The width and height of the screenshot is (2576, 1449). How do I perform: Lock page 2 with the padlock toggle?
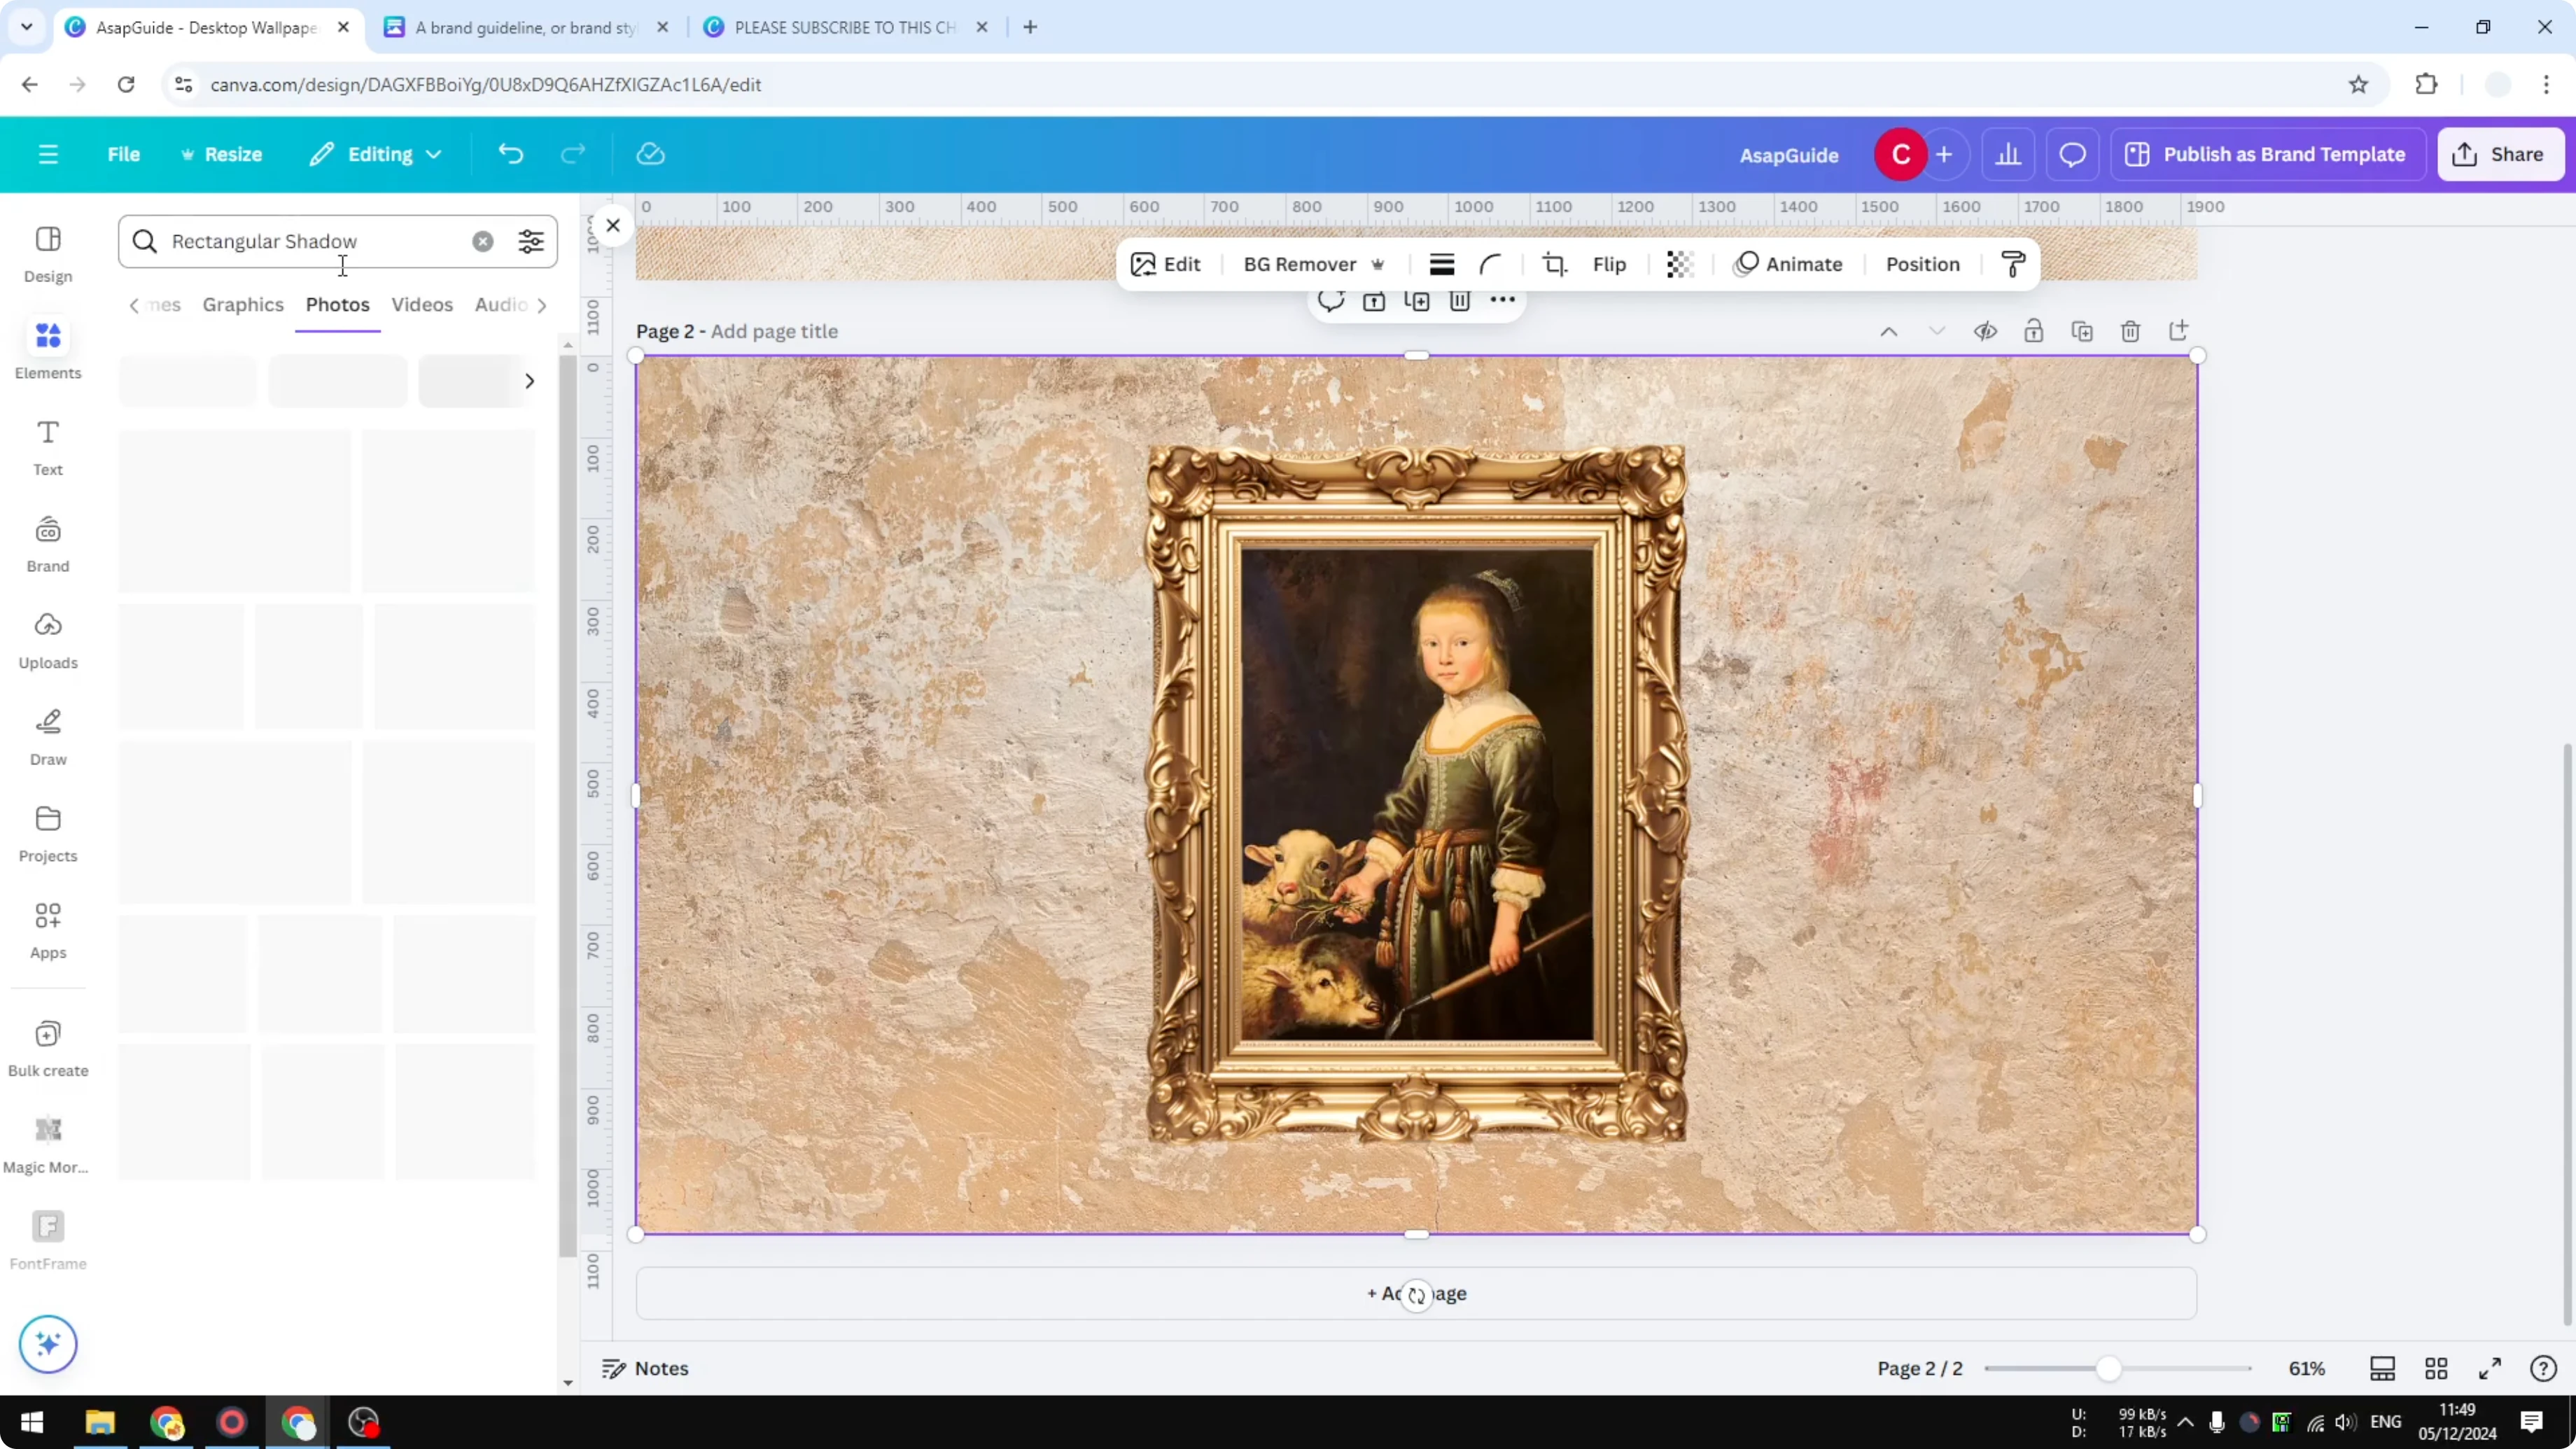[x=2034, y=331]
